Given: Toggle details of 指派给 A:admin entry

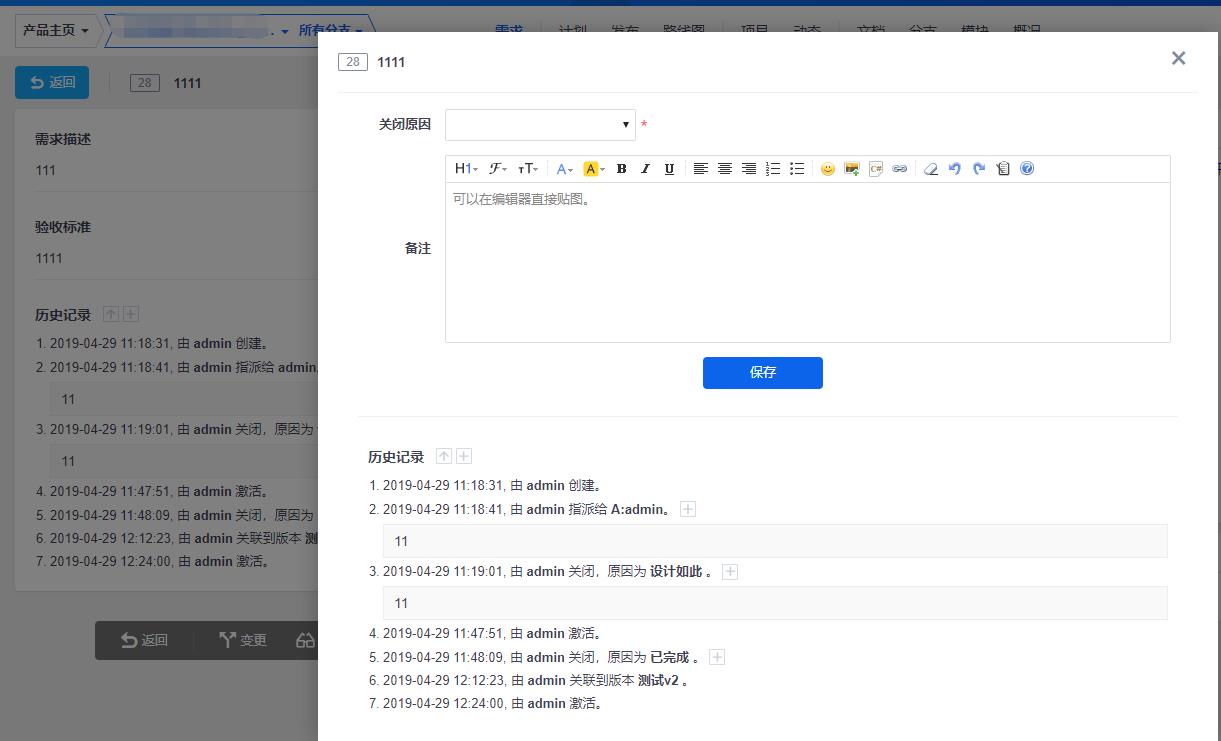Looking at the screenshot, I should tap(688, 509).
